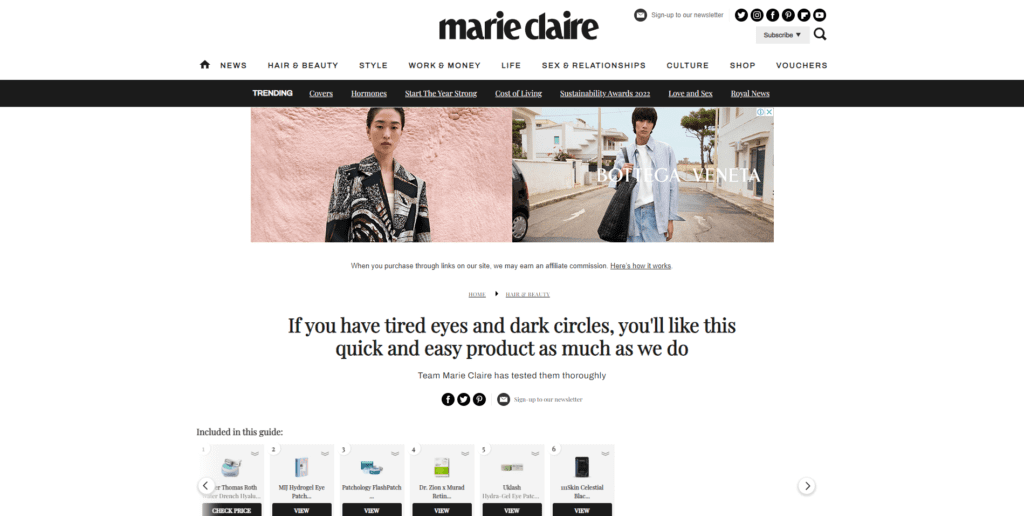Open the search magnifier icon
The width and height of the screenshot is (1024, 516).
tap(820, 35)
